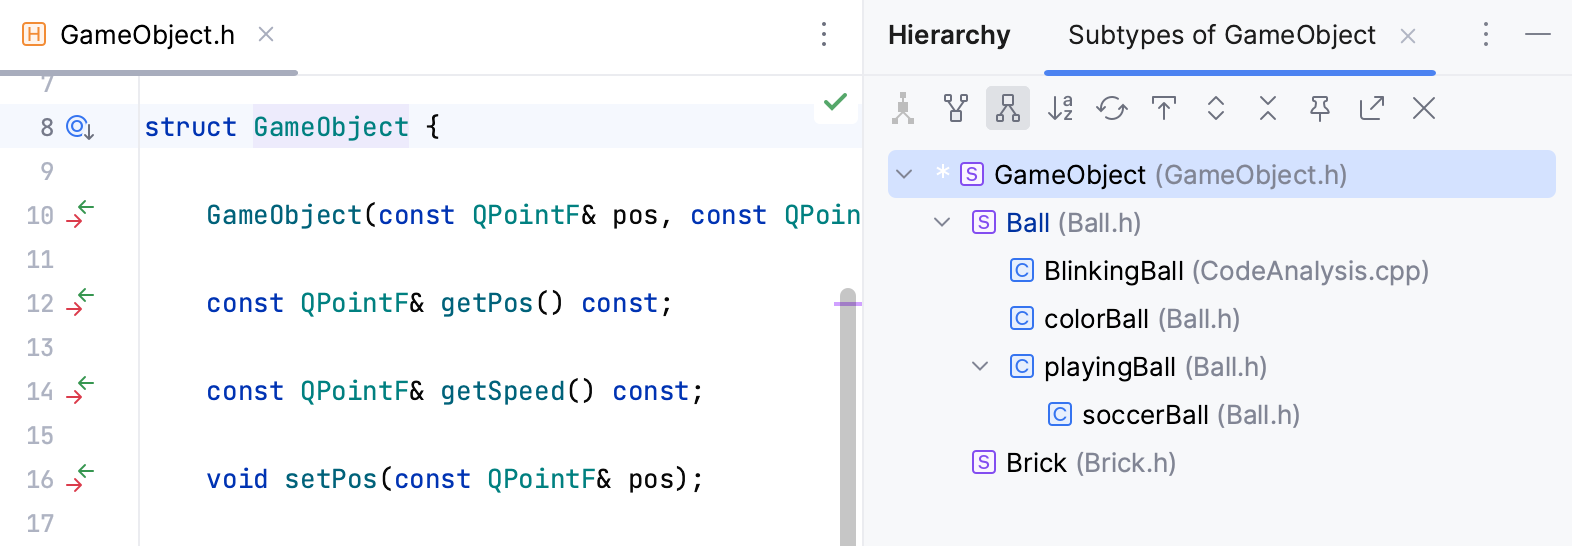Viewport: 1572px width, 546px height.
Task: Open the Subtypes of GameObject tab
Action: (x=1221, y=36)
